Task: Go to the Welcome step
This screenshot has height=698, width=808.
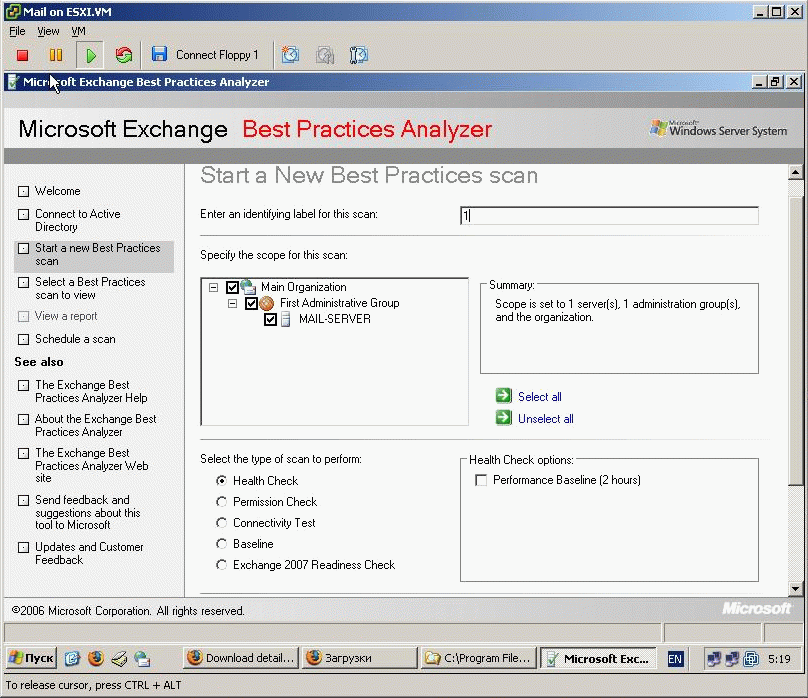Action: tap(58, 191)
